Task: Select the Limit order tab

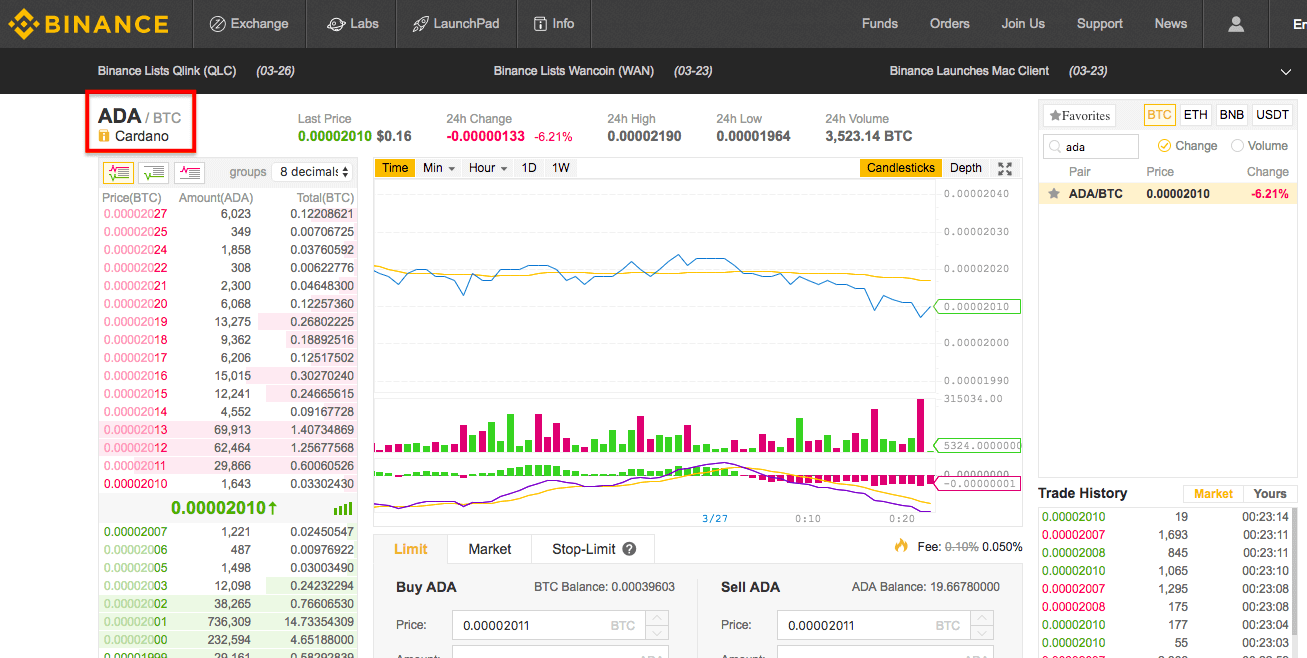Action: [x=410, y=549]
